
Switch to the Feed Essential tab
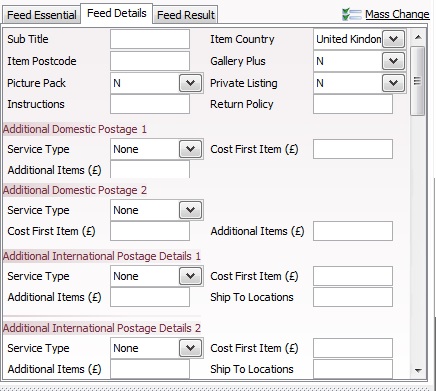point(41,15)
